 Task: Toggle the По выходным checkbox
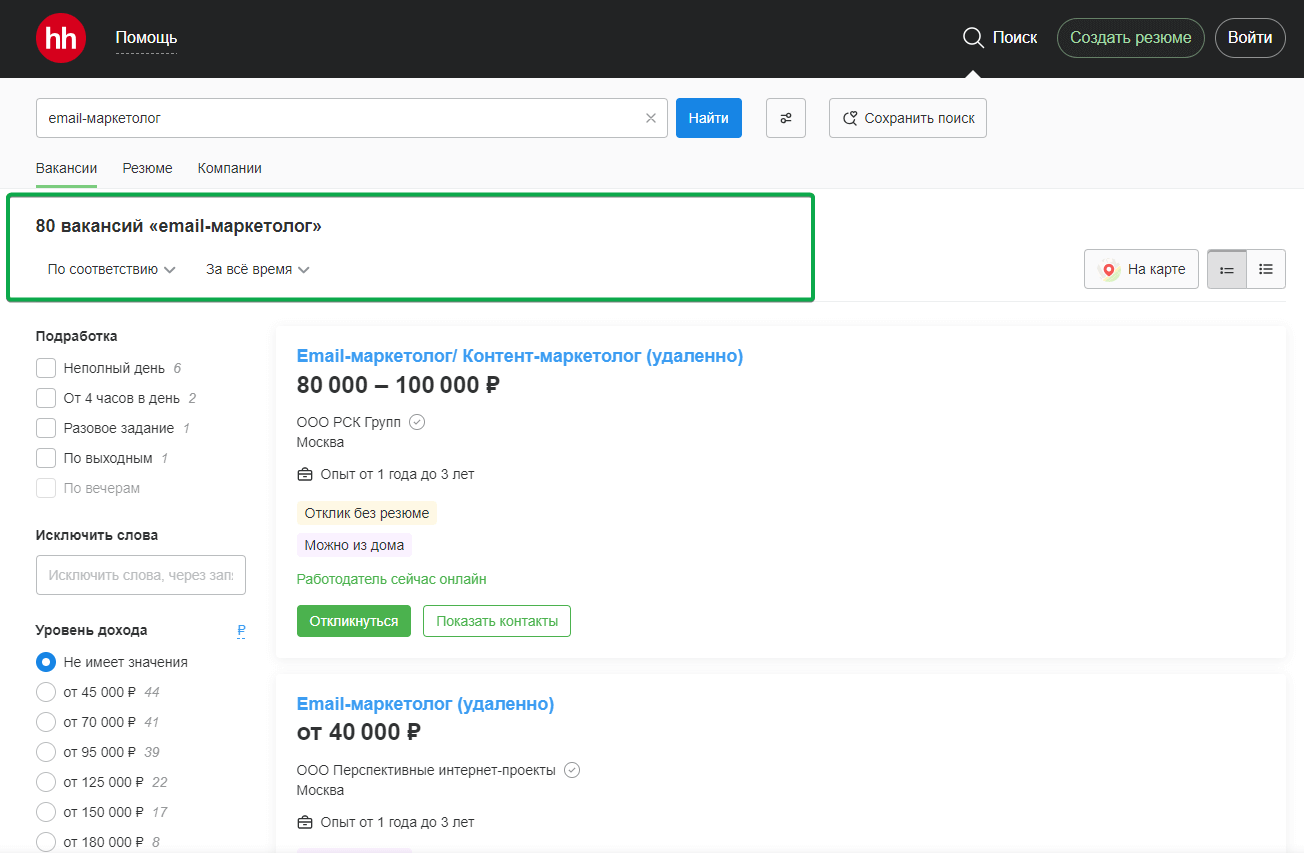click(x=46, y=458)
